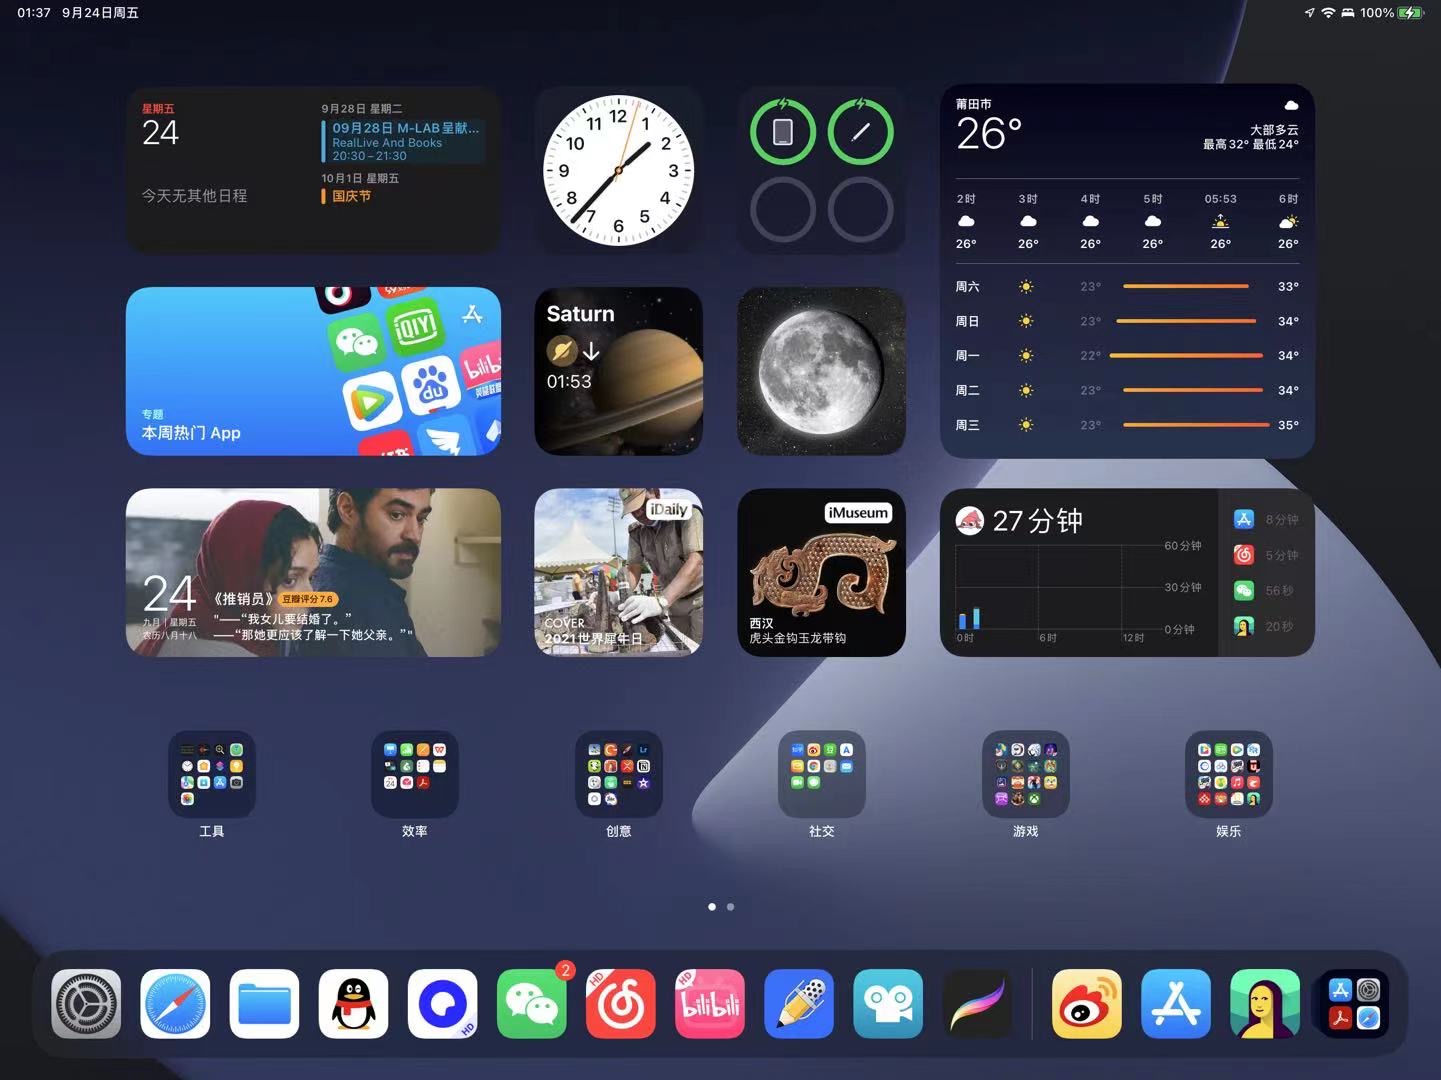
Task: Open the blue circle HD app in dock
Action: tap(442, 1004)
